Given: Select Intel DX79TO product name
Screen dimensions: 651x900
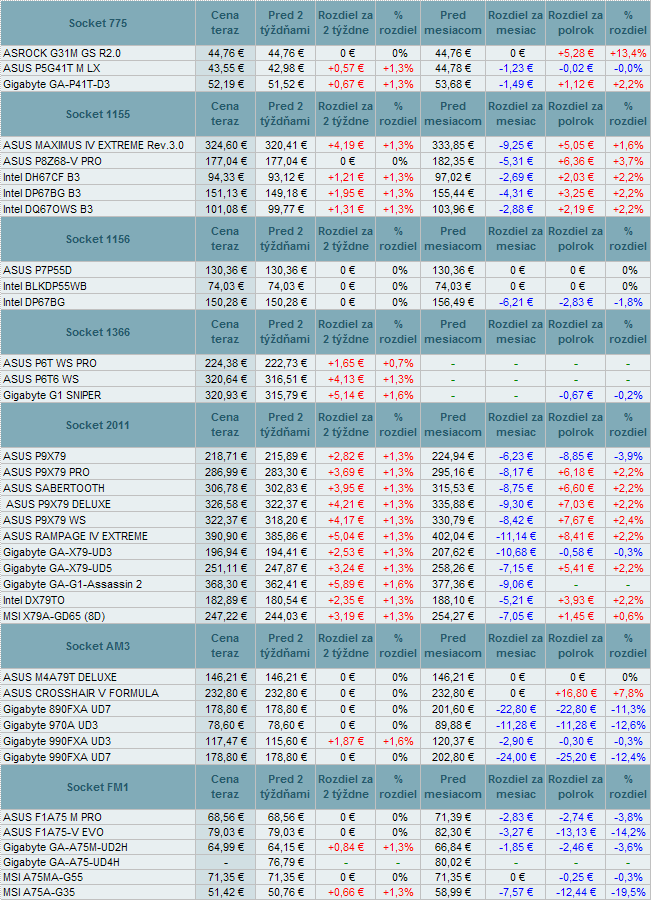Looking at the screenshot, I should coord(34,601).
